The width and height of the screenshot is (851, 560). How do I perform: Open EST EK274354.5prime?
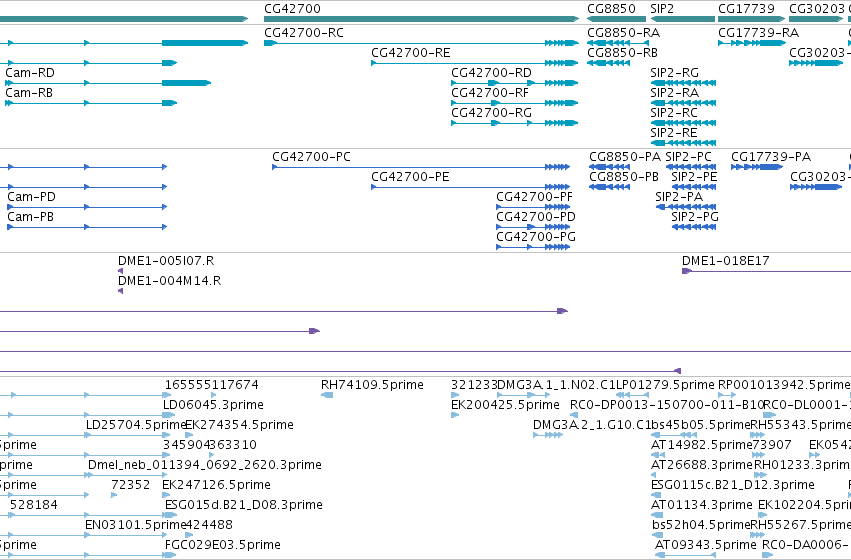[x=239, y=425]
